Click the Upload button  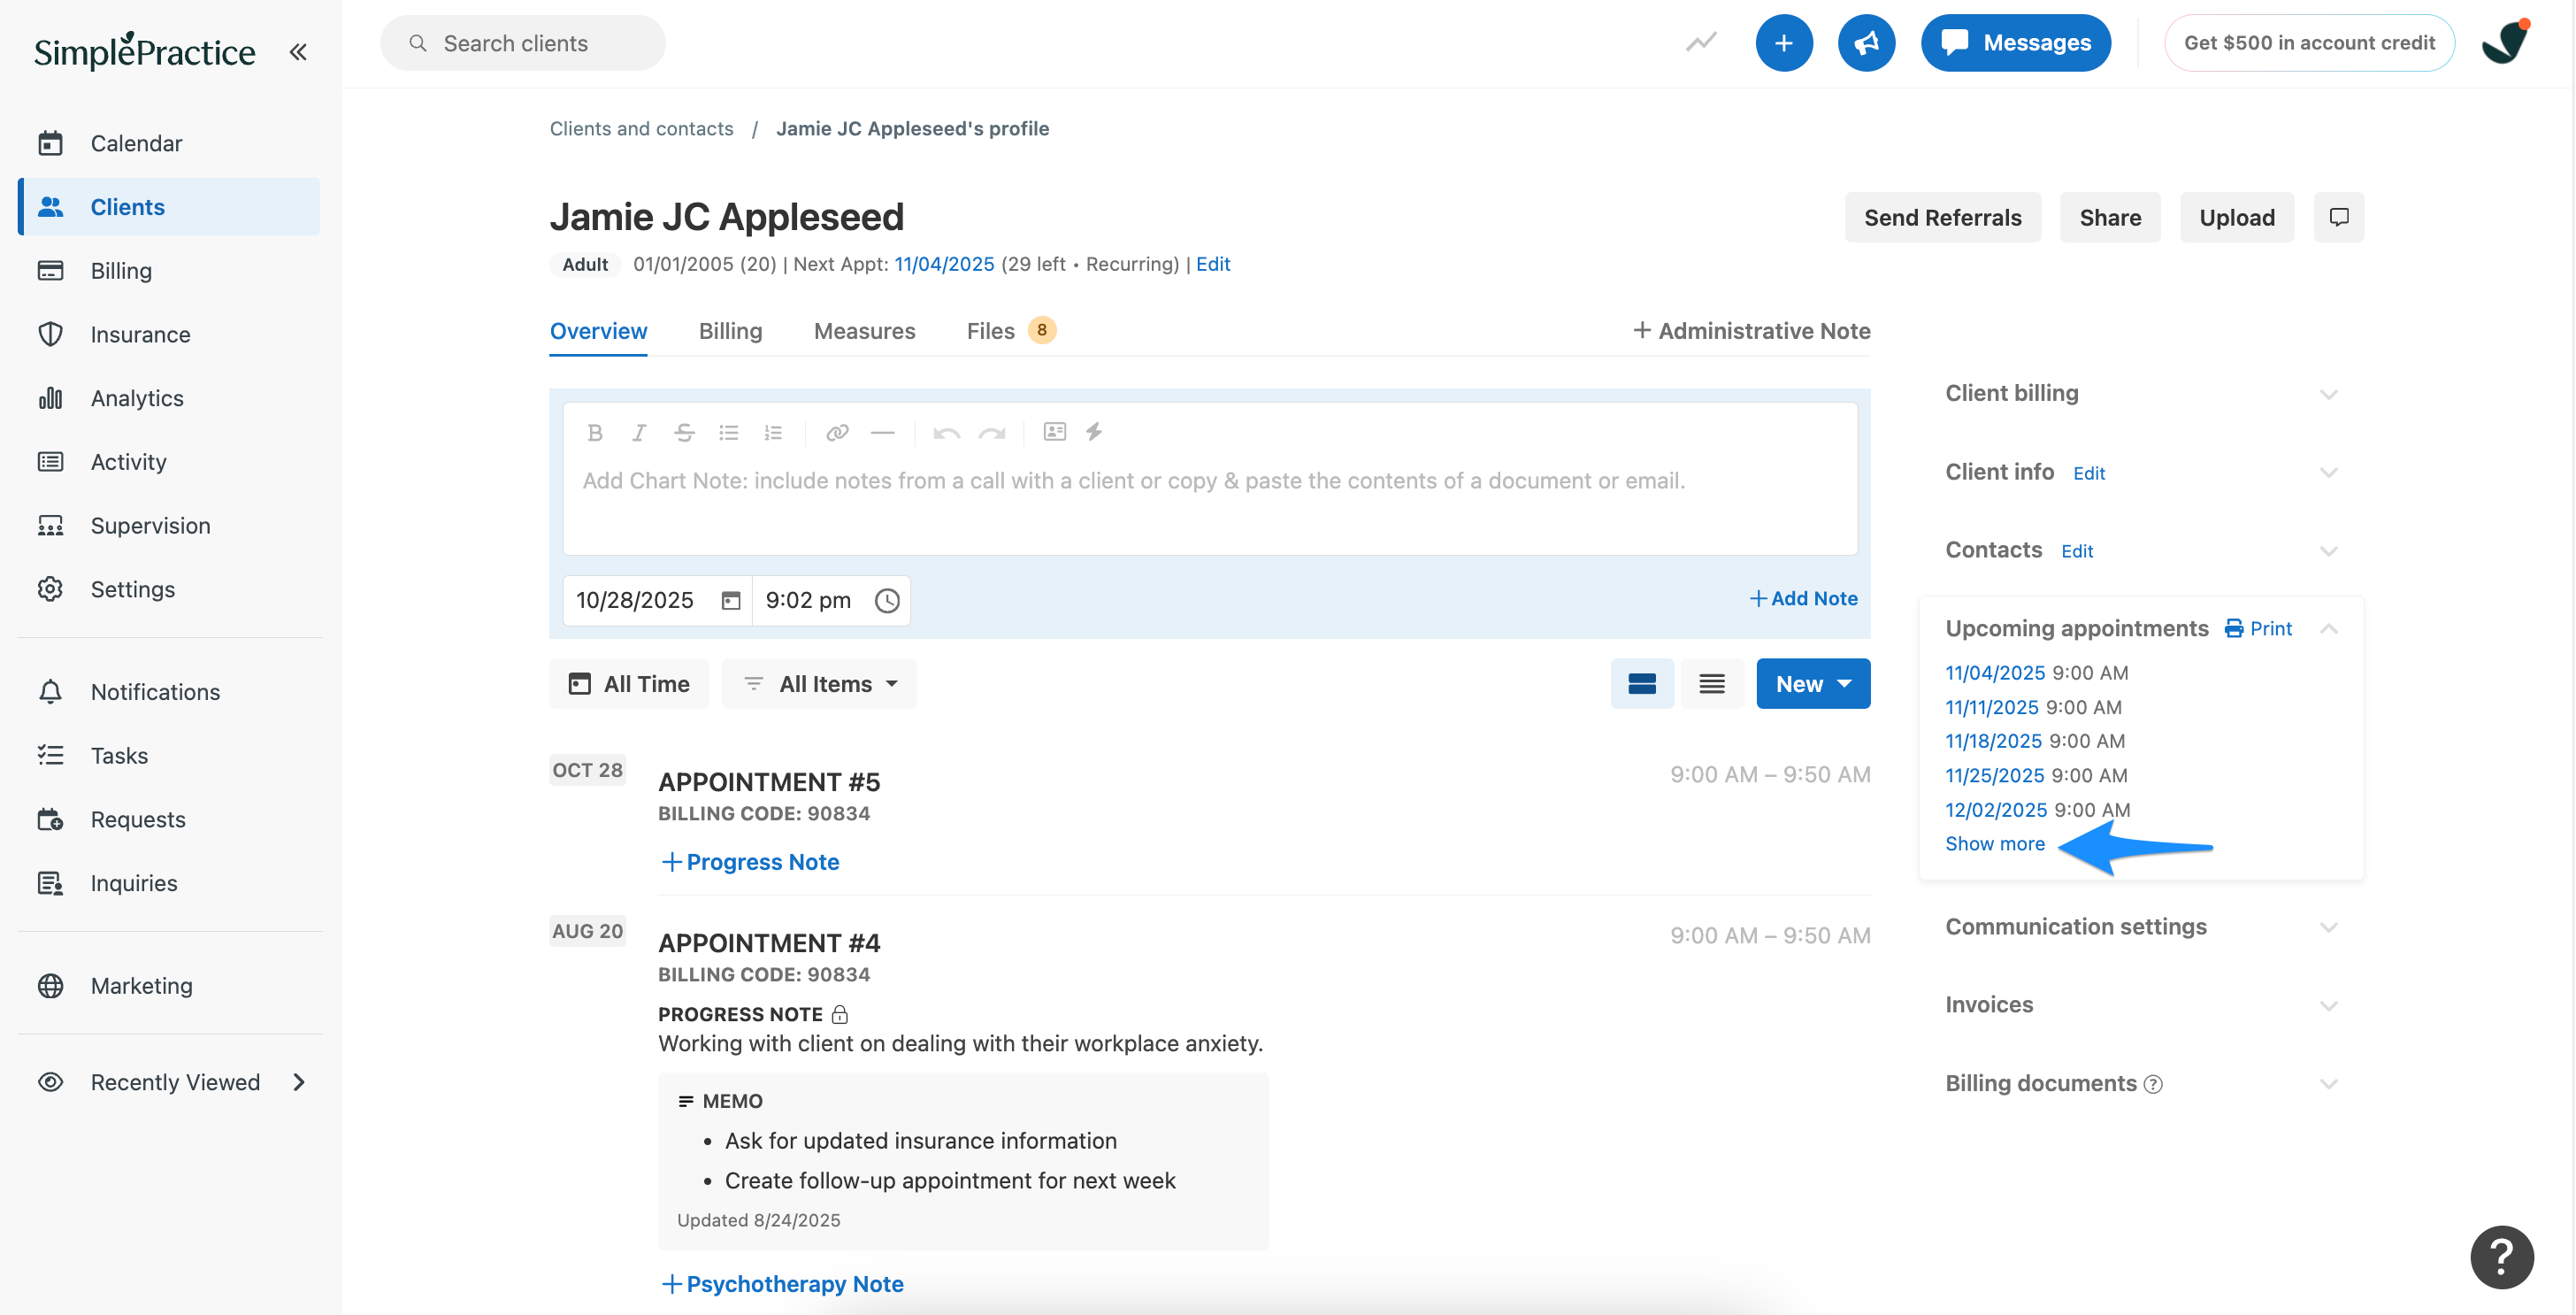(x=2236, y=217)
